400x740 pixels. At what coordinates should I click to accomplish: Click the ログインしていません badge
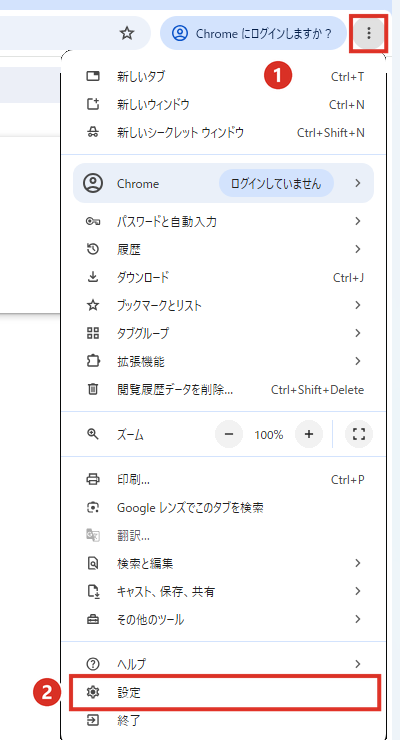coord(276,183)
